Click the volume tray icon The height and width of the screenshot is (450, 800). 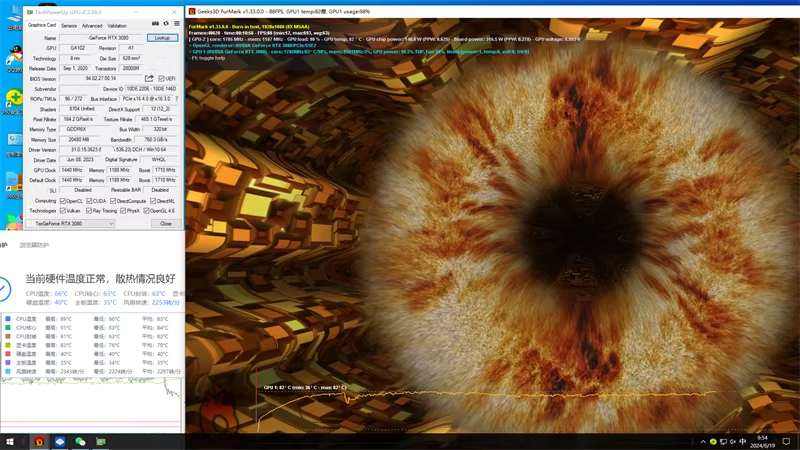[x=733, y=442]
